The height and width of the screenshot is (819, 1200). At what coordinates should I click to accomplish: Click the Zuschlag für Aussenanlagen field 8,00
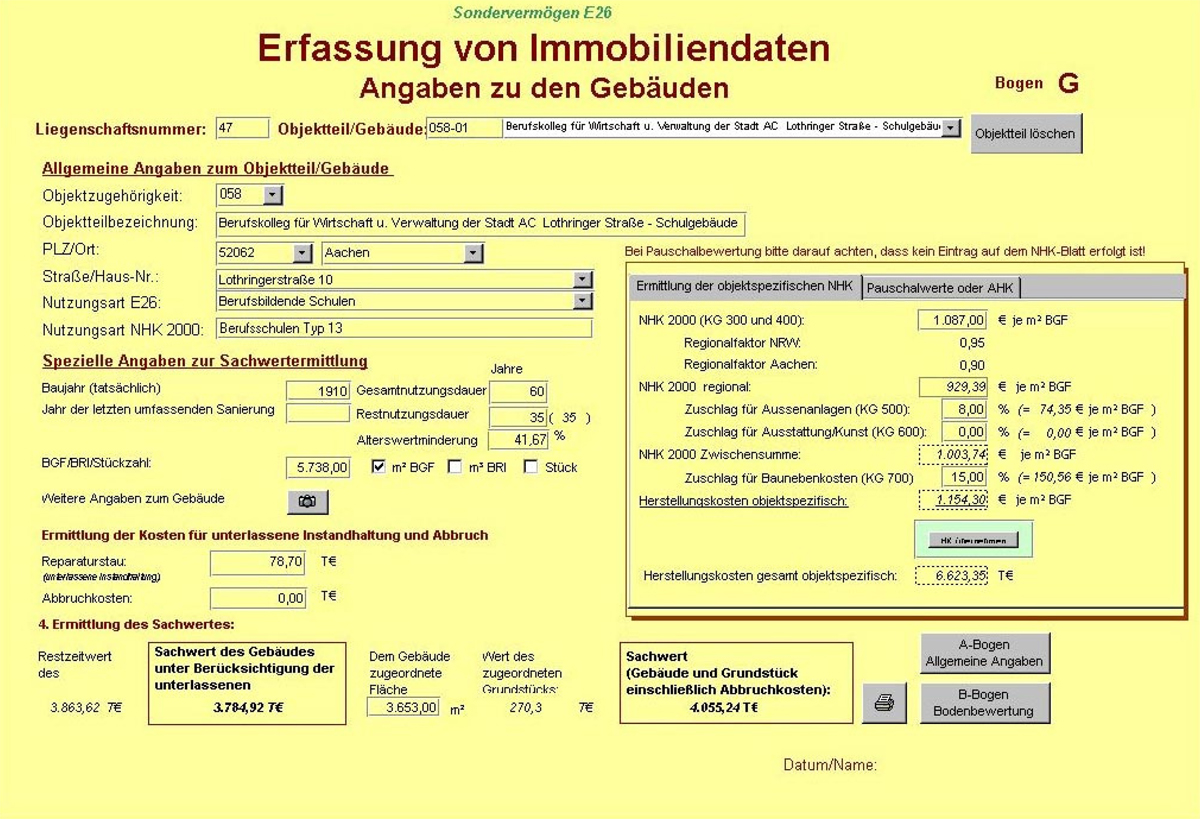coord(966,408)
